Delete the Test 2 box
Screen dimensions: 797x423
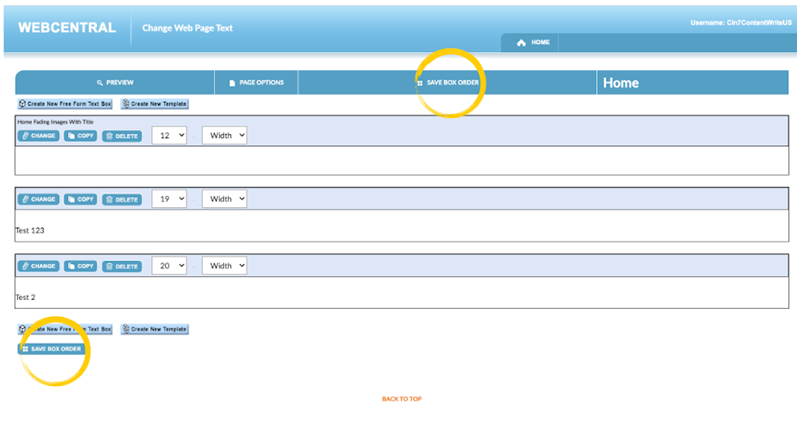pyautogui.click(x=122, y=266)
